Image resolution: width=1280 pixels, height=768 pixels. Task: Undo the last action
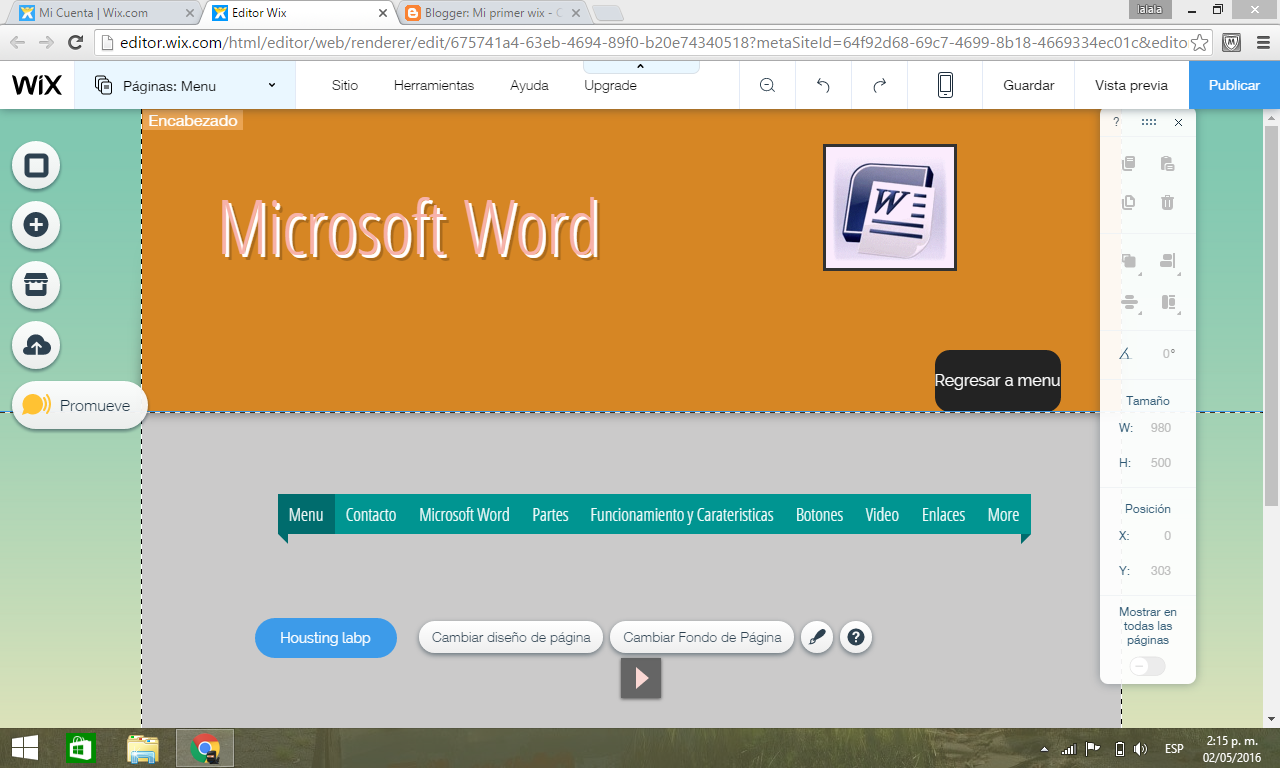(823, 85)
